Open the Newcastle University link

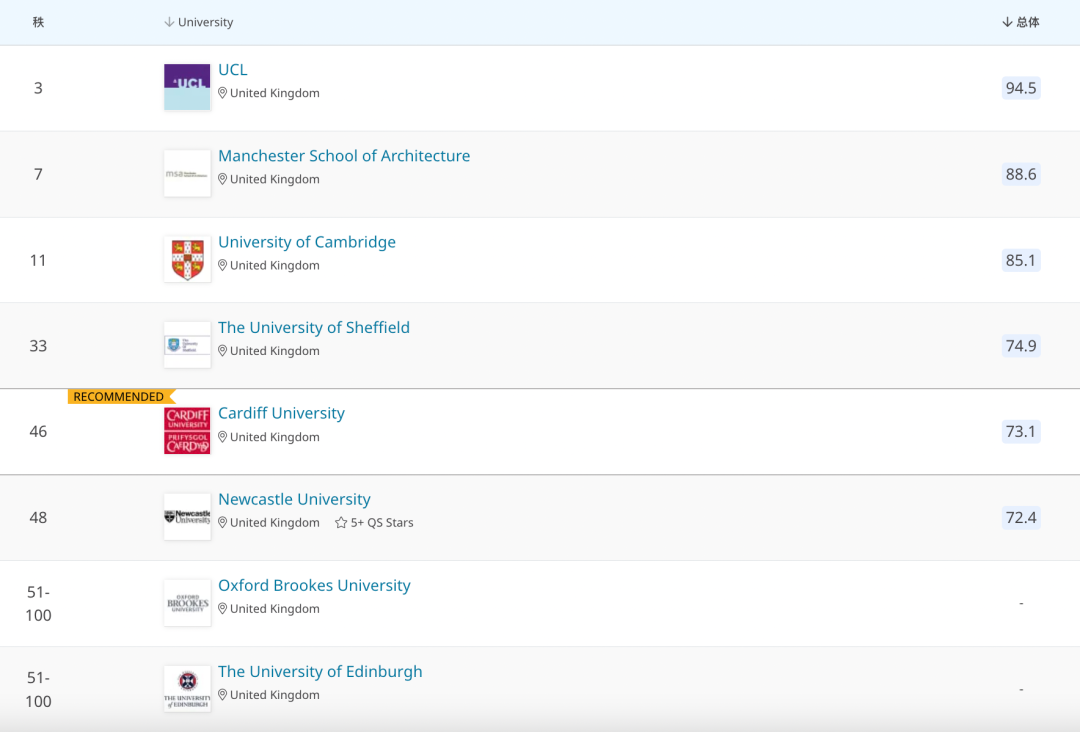[x=294, y=500]
